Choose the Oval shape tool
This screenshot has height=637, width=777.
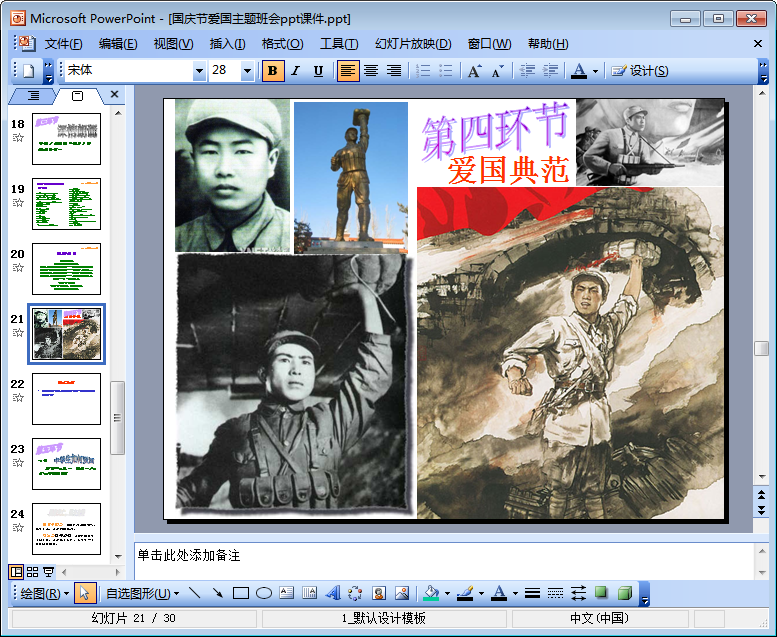264,593
